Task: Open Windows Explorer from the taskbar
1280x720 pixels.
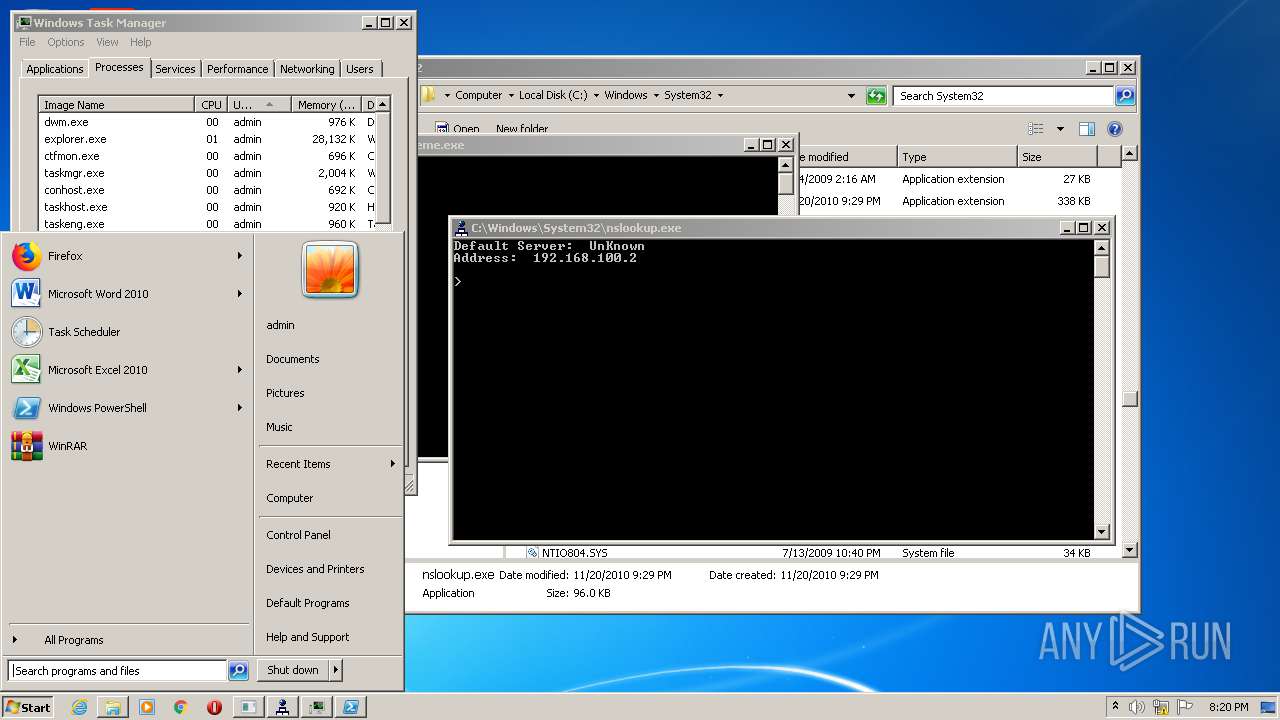Action: coord(113,707)
